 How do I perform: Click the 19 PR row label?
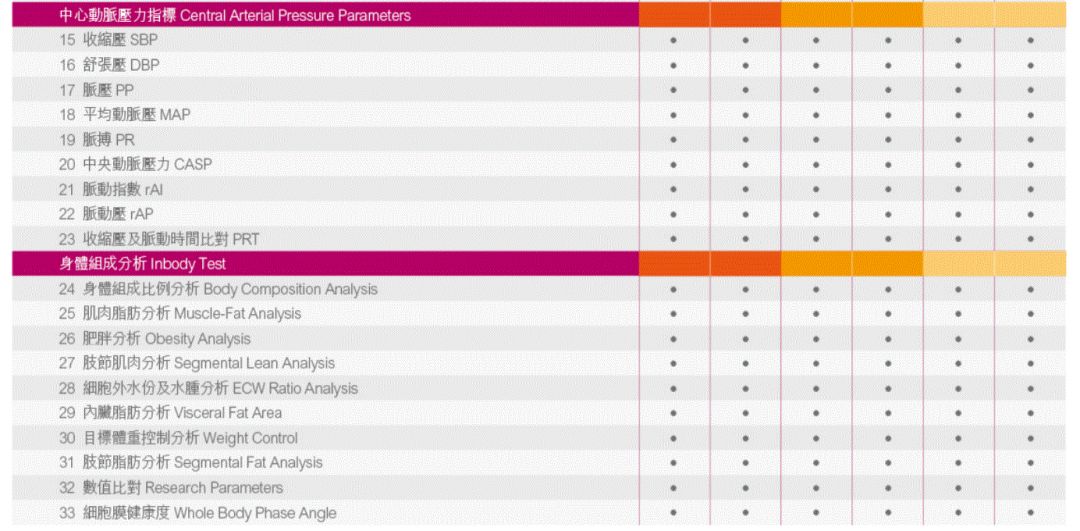(97, 140)
